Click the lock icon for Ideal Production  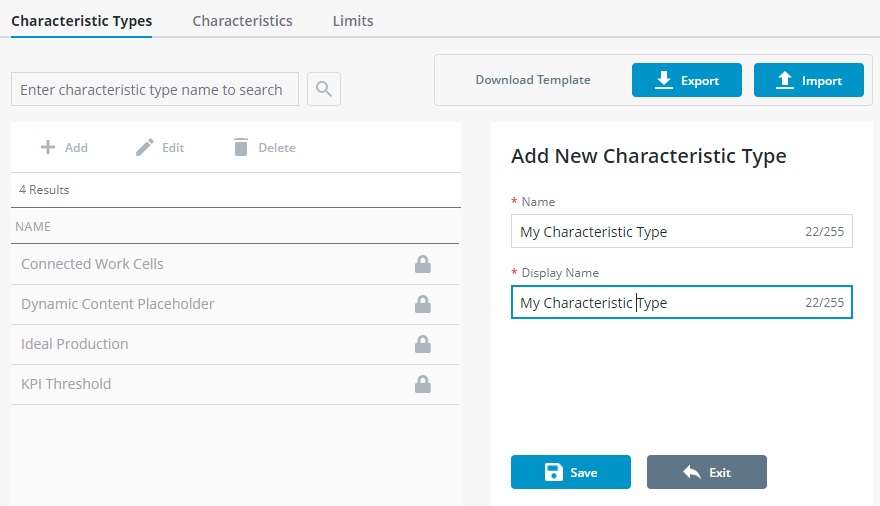pyautogui.click(x=423, y=344)
